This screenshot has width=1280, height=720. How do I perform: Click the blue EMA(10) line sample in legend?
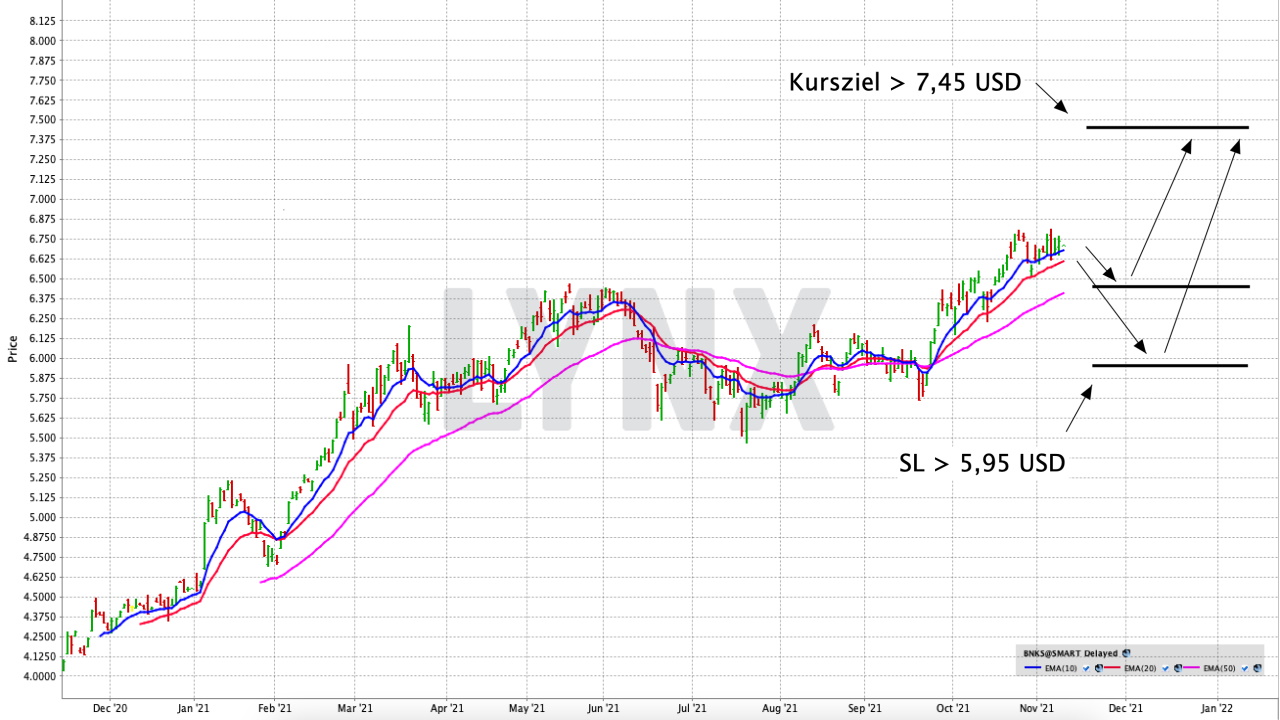pyautogui.click(x=1033, y=667)
